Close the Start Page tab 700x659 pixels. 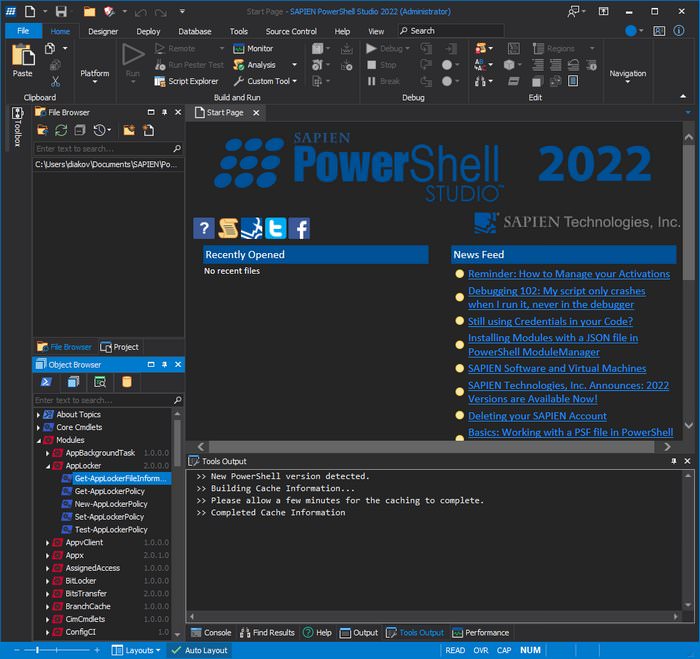pos(256,113)
